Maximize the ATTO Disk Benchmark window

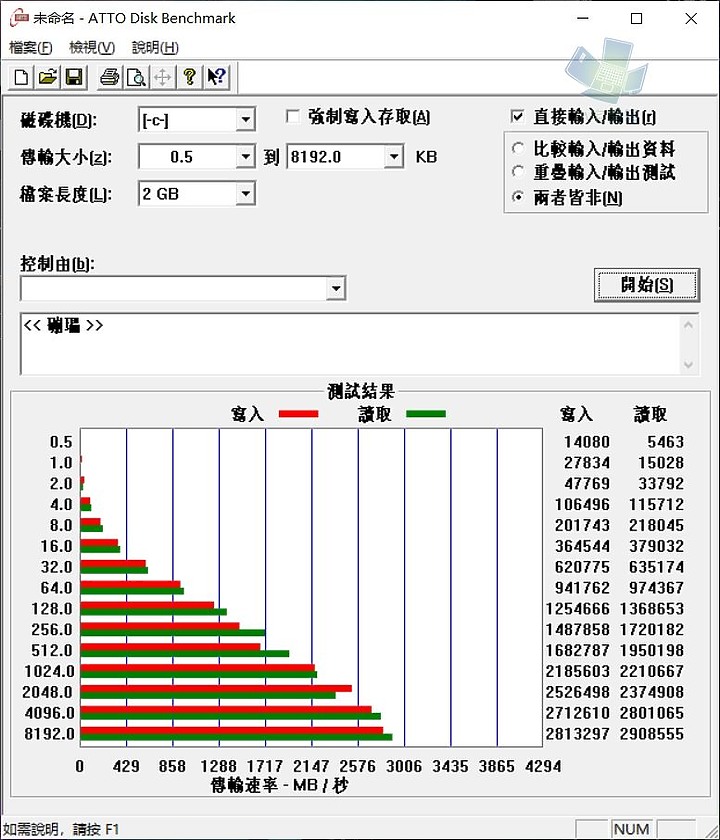point(636,19)
